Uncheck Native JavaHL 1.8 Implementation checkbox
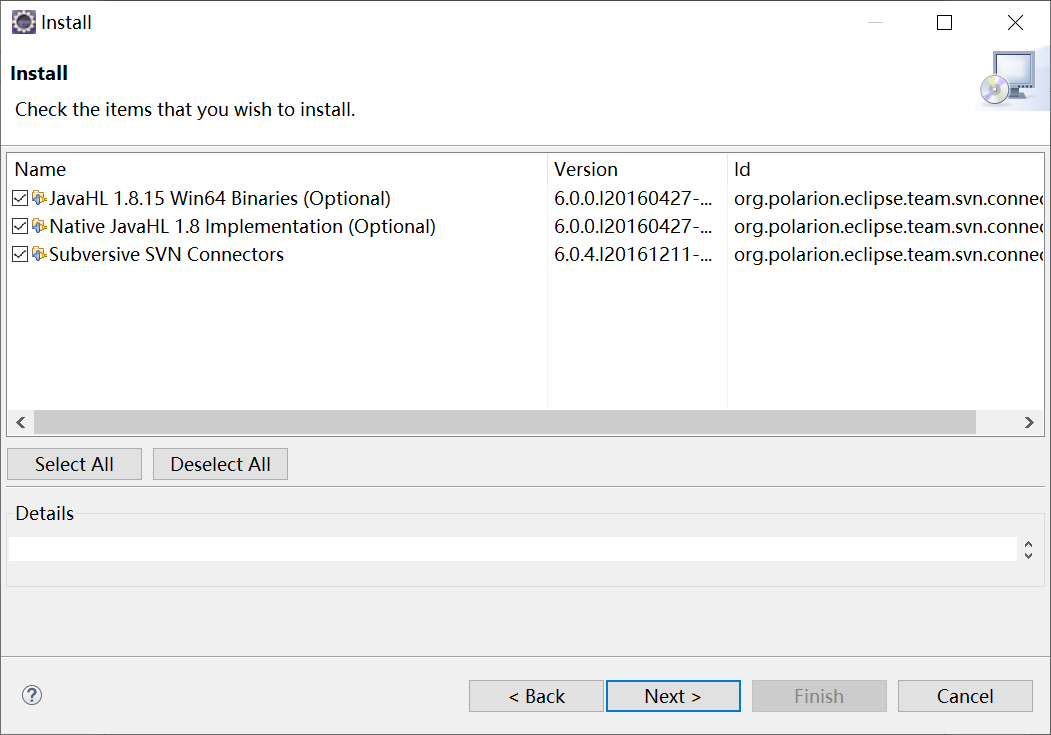Screen dimensions: 1051x735 click(x=20, y=226)
